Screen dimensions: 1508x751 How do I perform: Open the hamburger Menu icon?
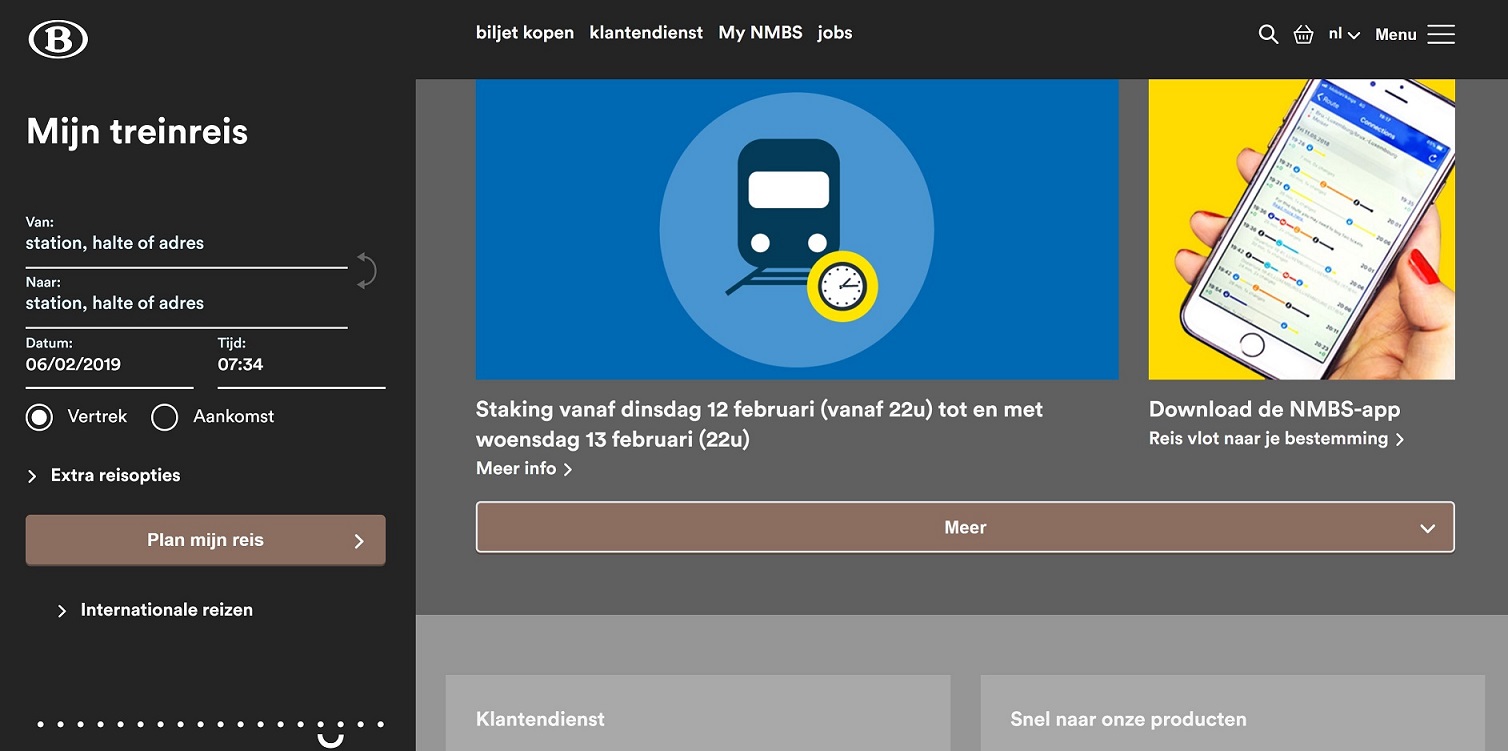click(1441, 35)
